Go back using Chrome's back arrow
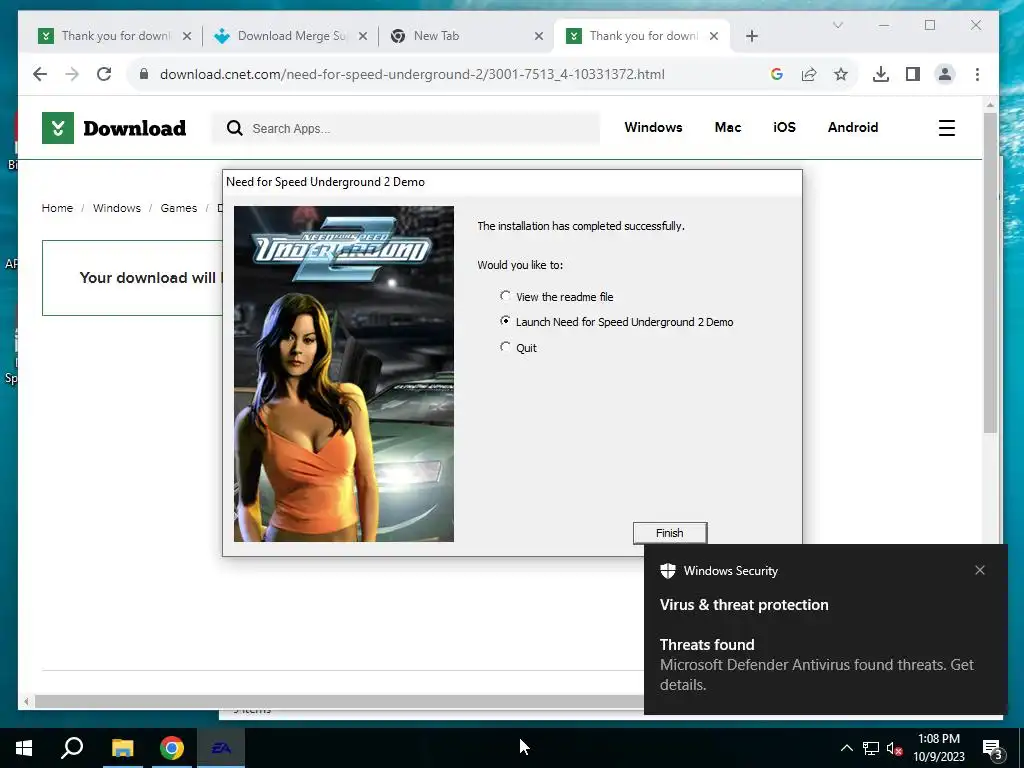 click(40, 74)
